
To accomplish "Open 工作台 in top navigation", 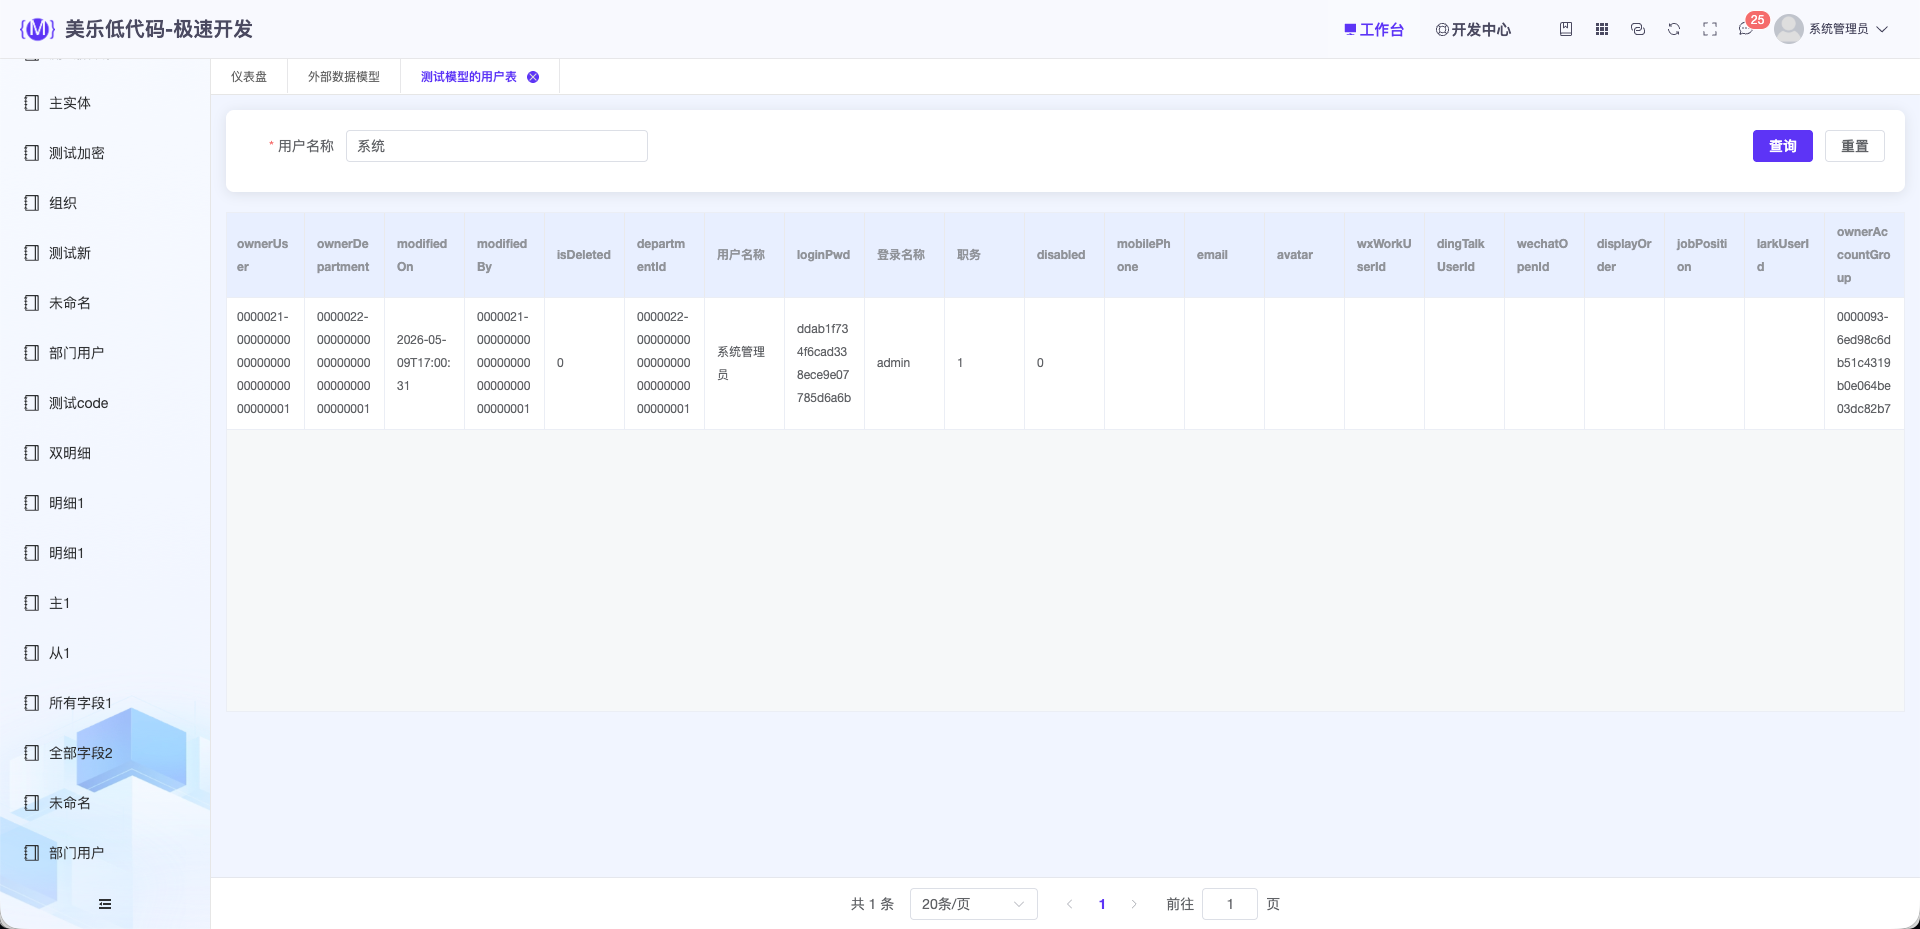I will pyautogui.click(x=1374, y=30).
